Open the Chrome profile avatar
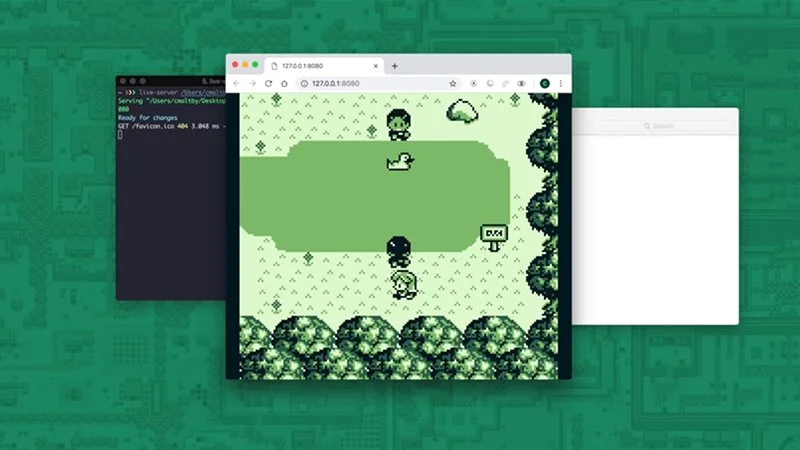The width and height of the screenshot is (800, 450). [x=544, y=84]
